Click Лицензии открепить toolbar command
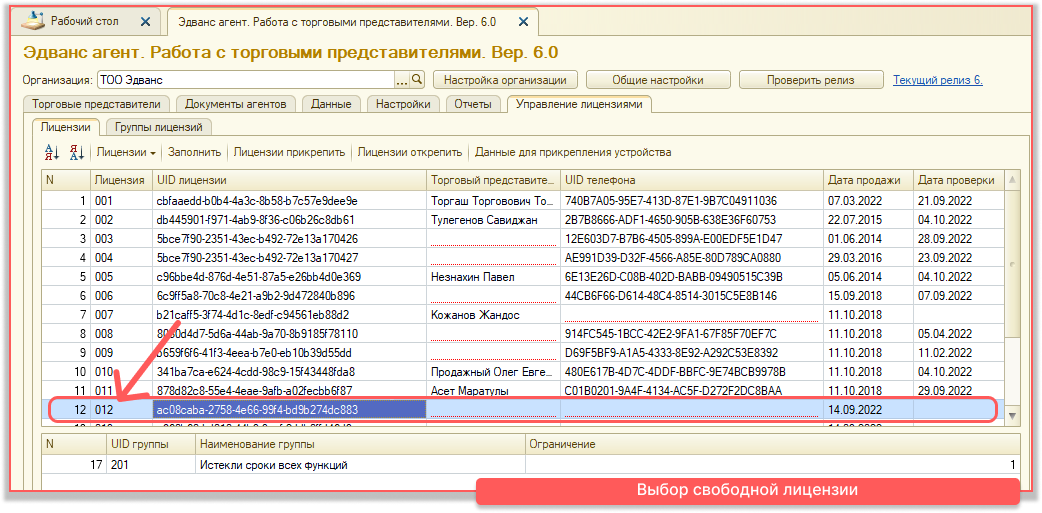The image size is (1042, 513). click(409, 152)
